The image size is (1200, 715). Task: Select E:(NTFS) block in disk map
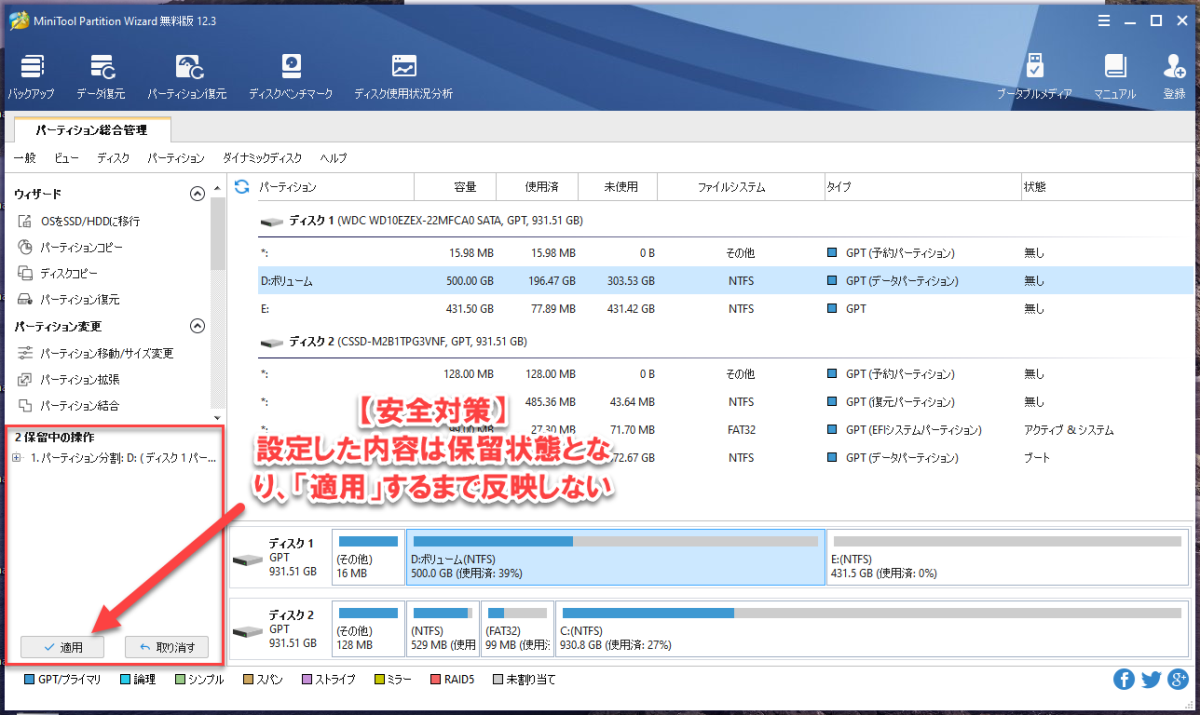(1009, 558)
